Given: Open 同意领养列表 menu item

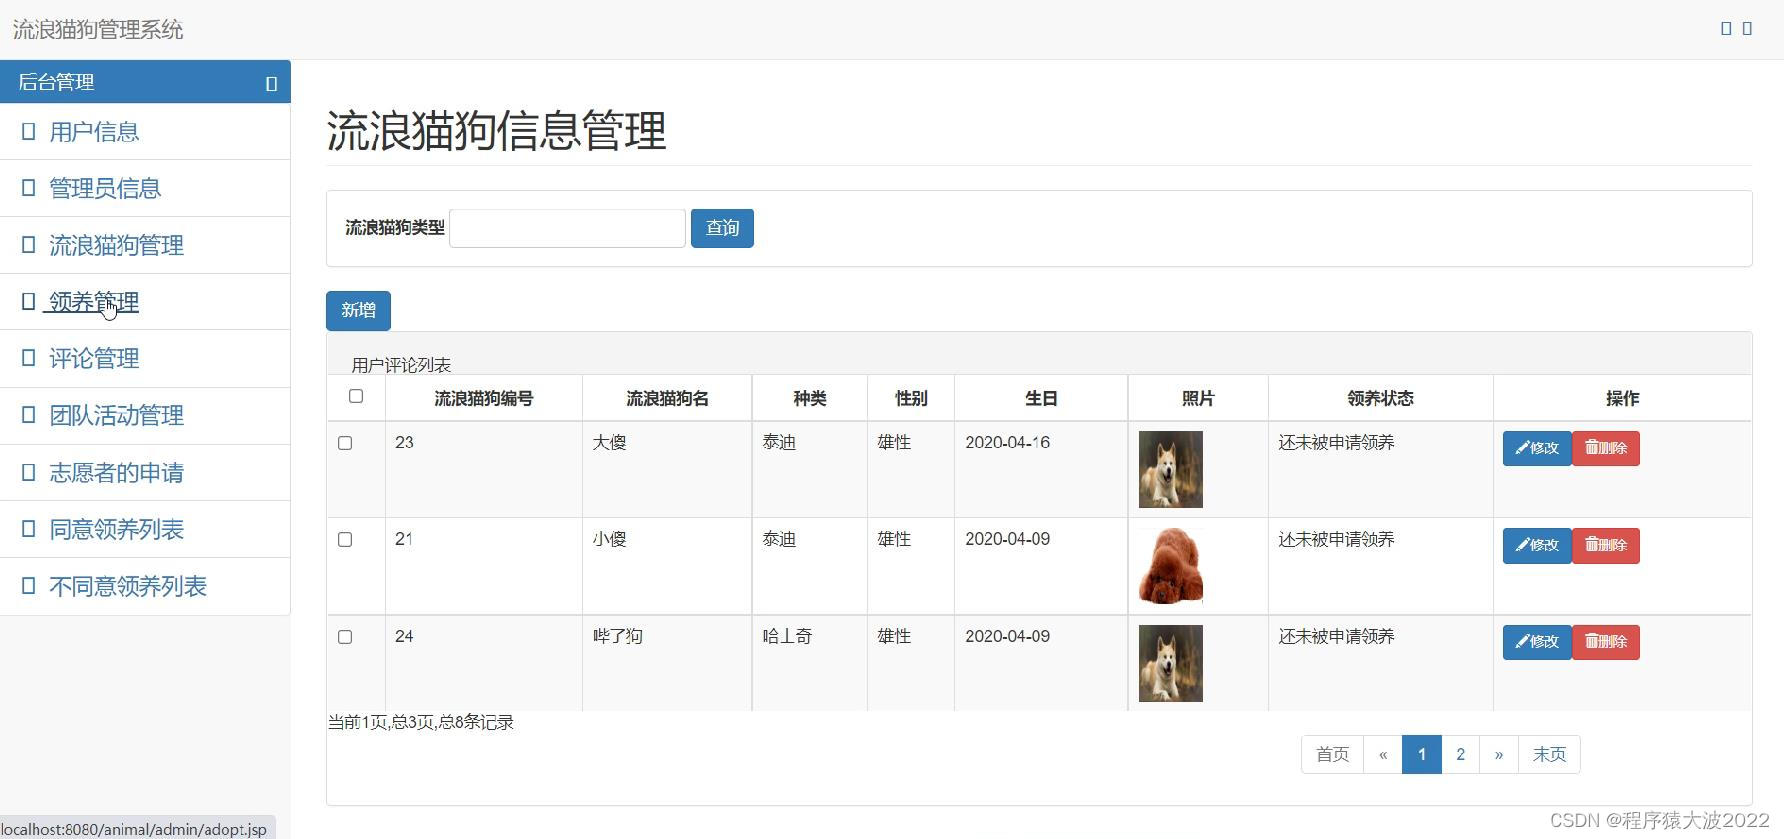Looking at the screenshot, I should click(116, 529).
